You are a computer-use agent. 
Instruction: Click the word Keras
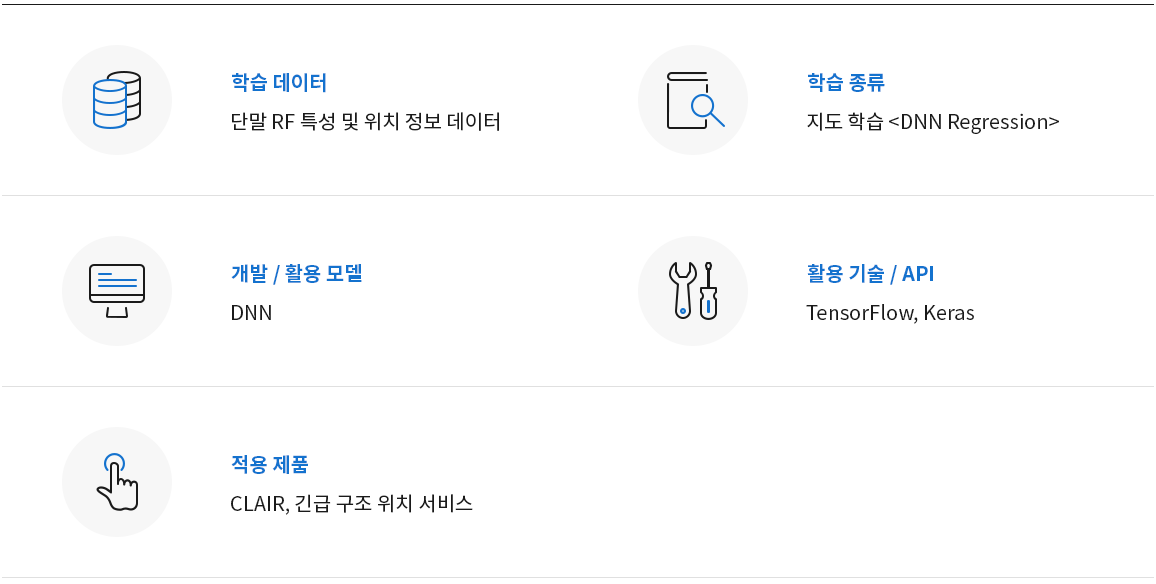pos(949,313)
